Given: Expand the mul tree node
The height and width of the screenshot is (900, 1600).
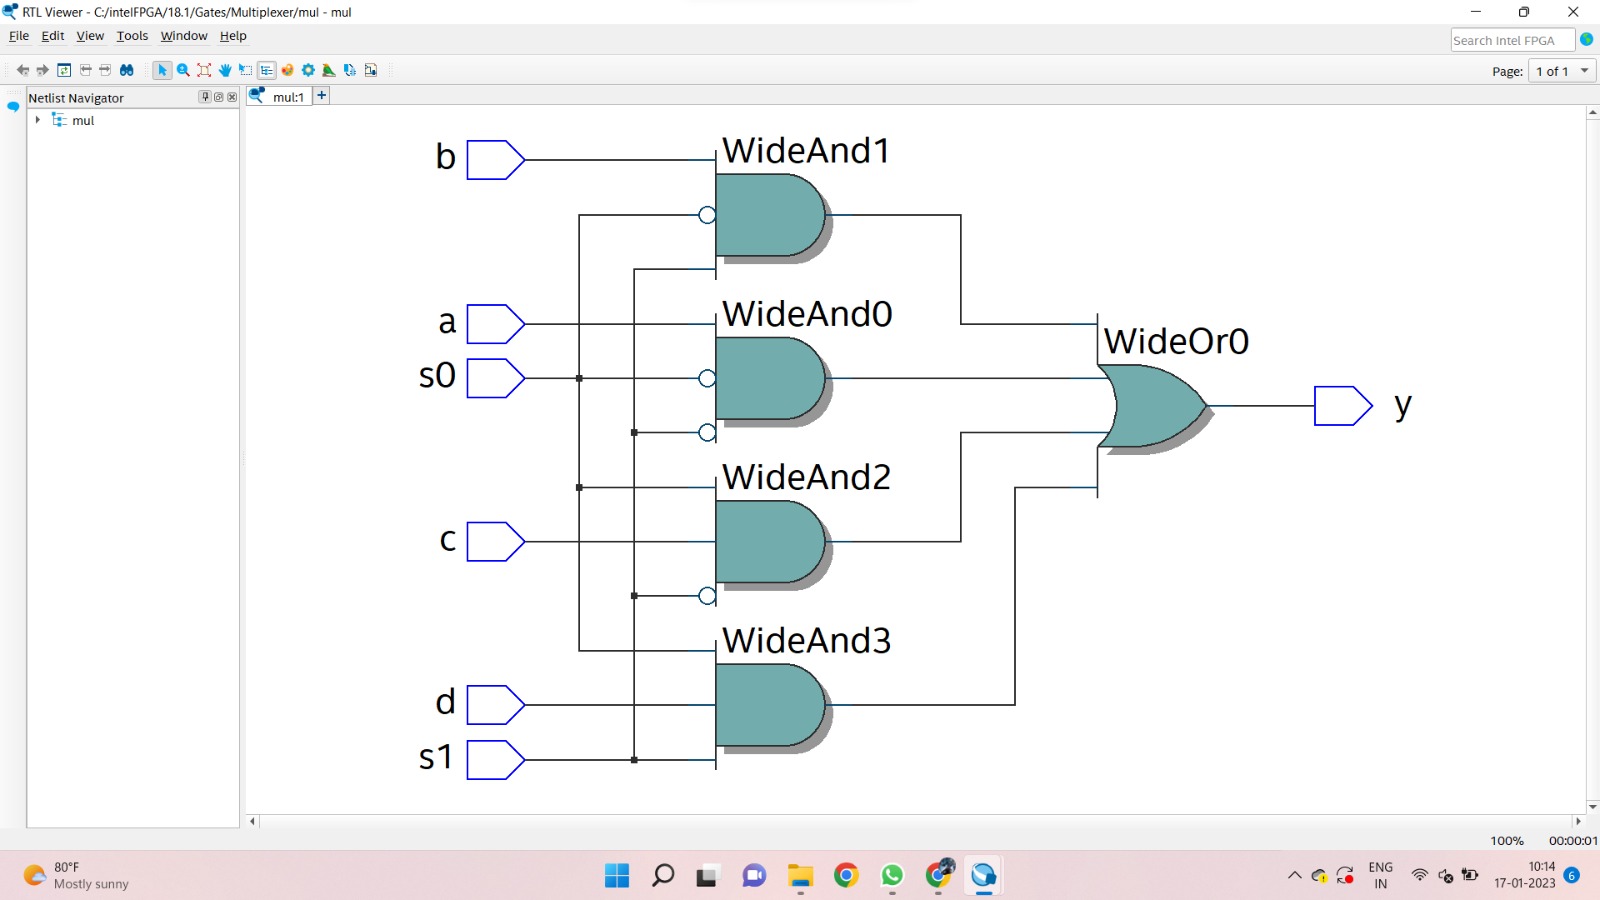Looking at the screenshot, I should [x=38, y=120].
